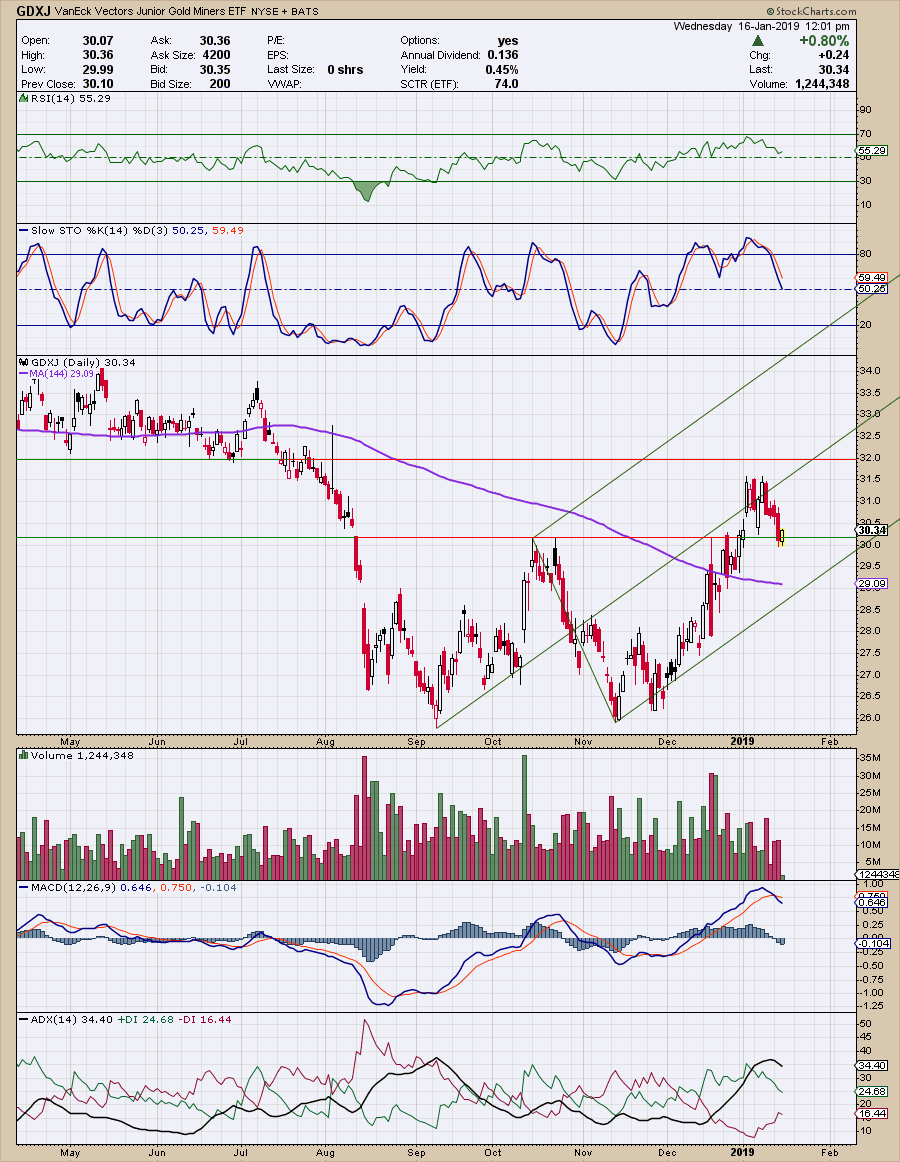This screenshot has width=900, height=1162.
Task: Click the RSI current value tag 55.29
Action: [x=872, y=150]
